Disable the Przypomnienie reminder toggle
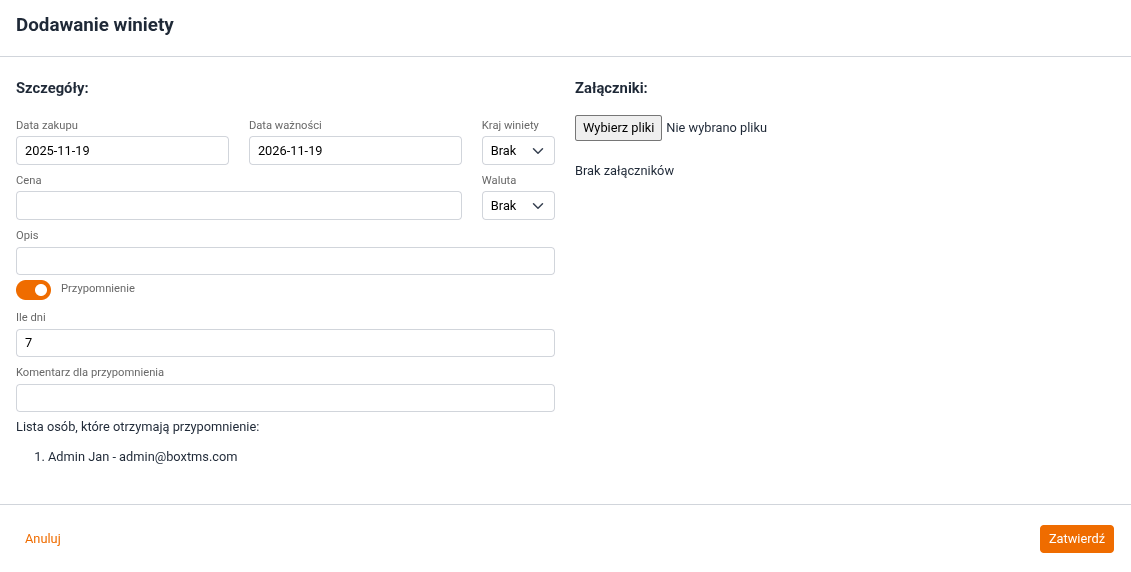This screenshot has width=1131, height=572. tap(33, 290)
